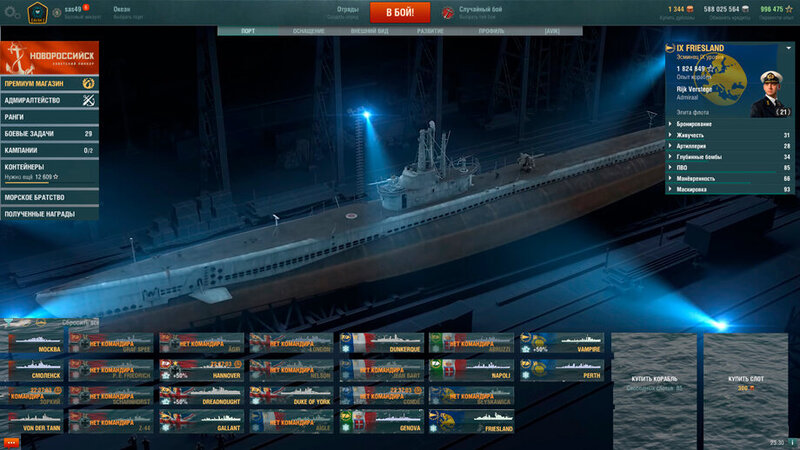
Task: Open the Премиум магазин menu
Action: click(49, 83)
